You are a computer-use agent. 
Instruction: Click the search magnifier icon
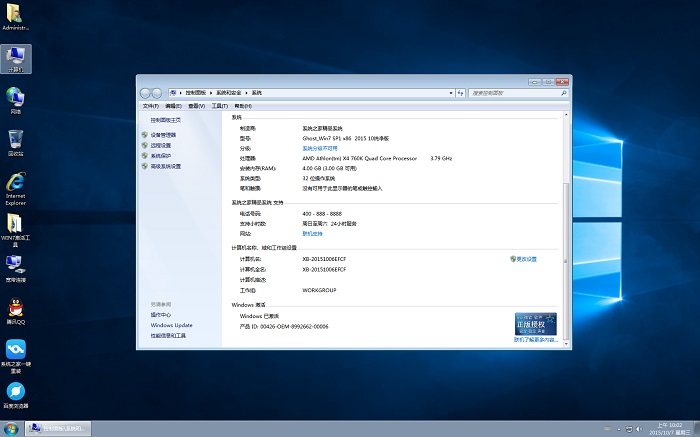tap(563, 93)
